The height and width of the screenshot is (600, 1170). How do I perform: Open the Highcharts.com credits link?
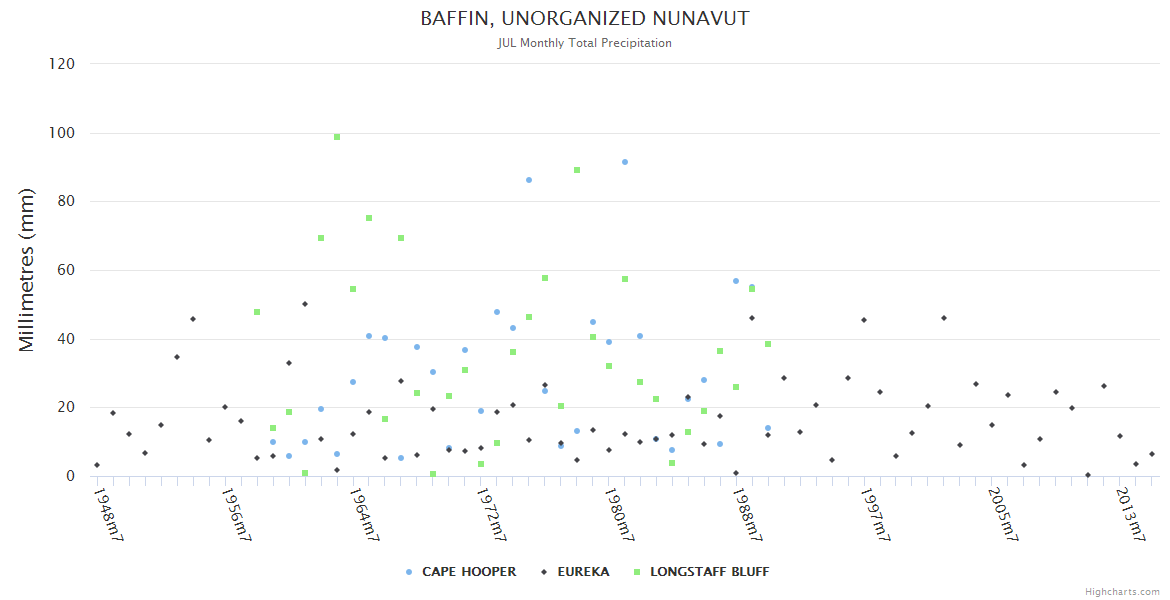[1122, 592]
